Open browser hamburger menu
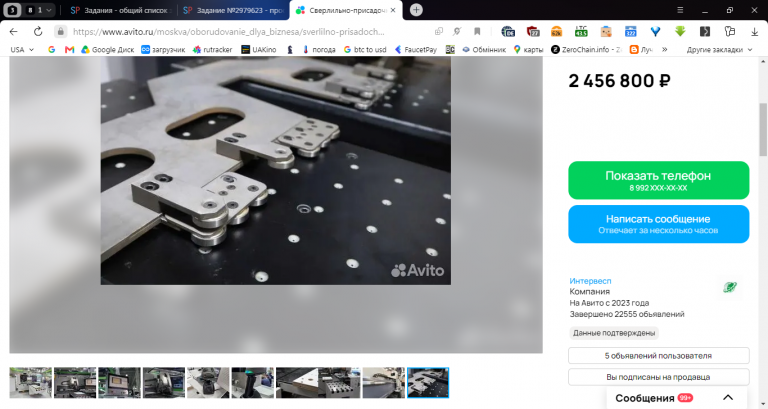 [680, 10]
